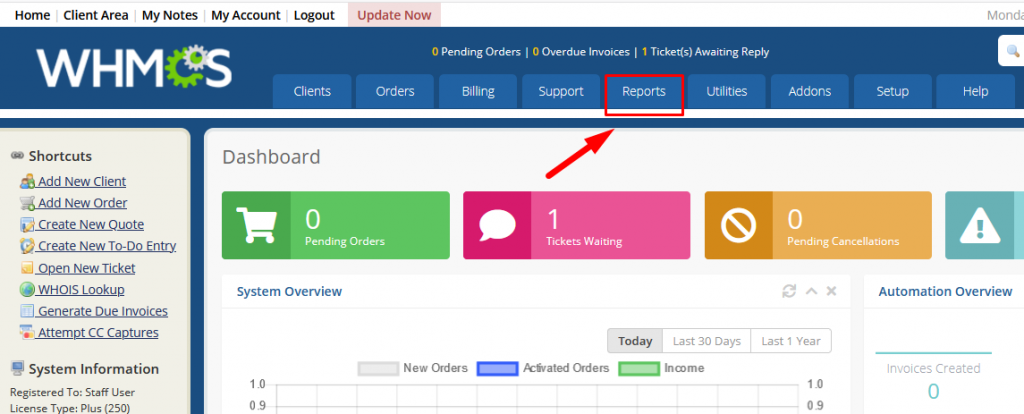The height and width of the screenshot is (414, 1024).
Task: Click the Update Now button
Action: [394, 15]
